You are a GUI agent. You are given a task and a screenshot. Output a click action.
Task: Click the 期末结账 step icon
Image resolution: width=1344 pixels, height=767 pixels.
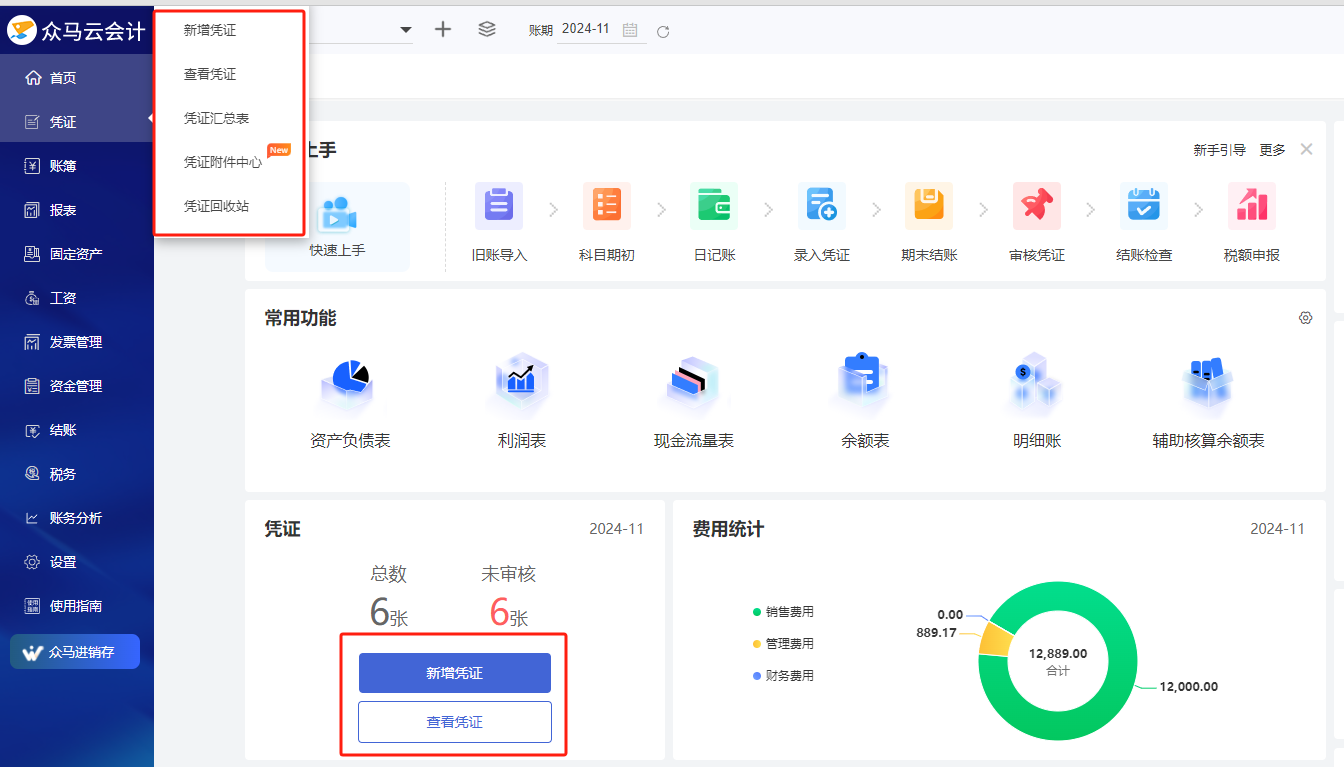coord(929,206)
